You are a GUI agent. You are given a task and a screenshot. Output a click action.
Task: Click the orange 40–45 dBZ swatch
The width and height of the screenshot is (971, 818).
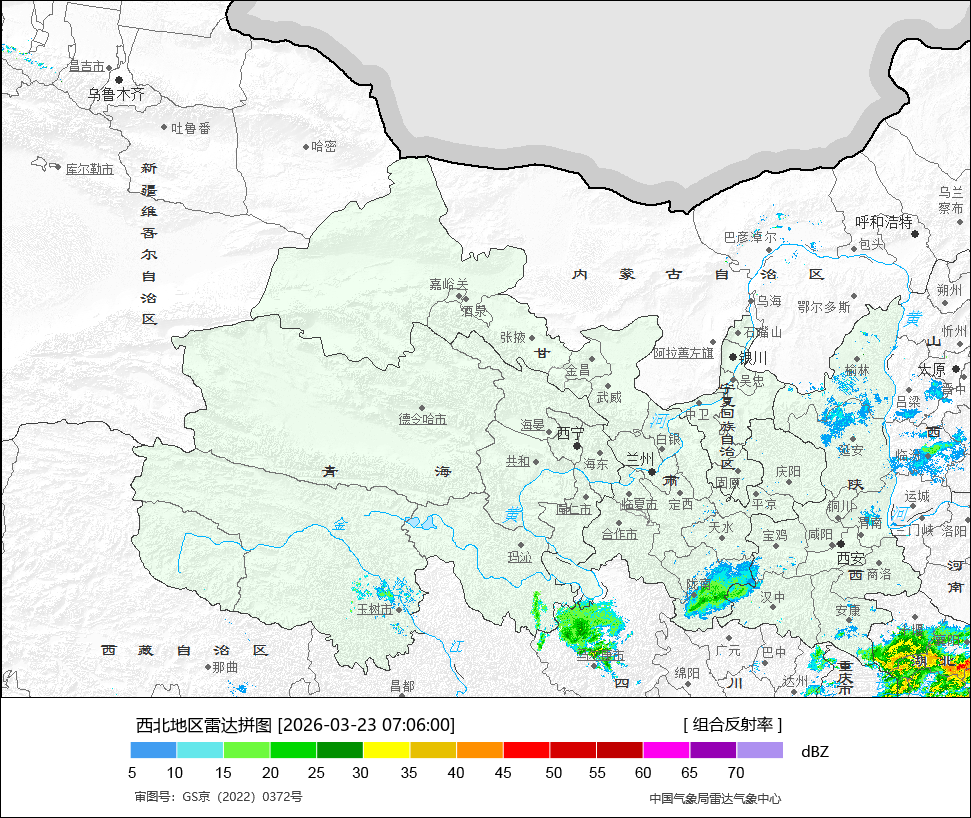pos(480,750)
